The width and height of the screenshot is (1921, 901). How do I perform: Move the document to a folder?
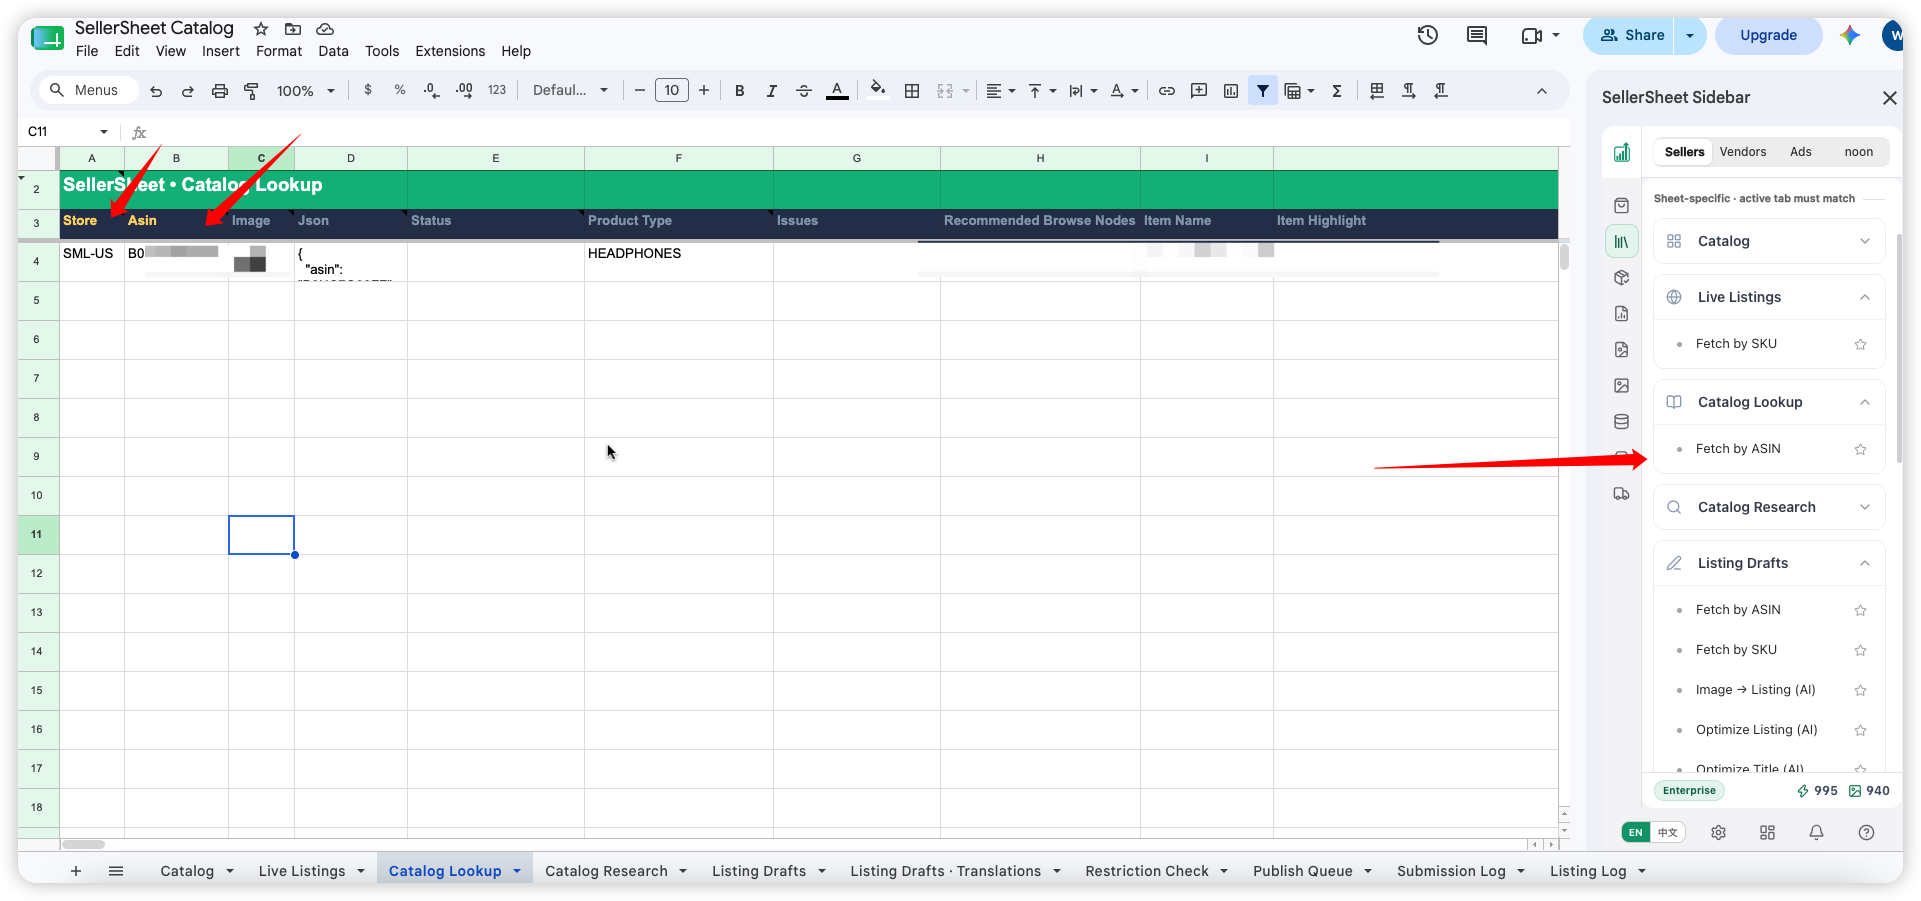point(293,29)
